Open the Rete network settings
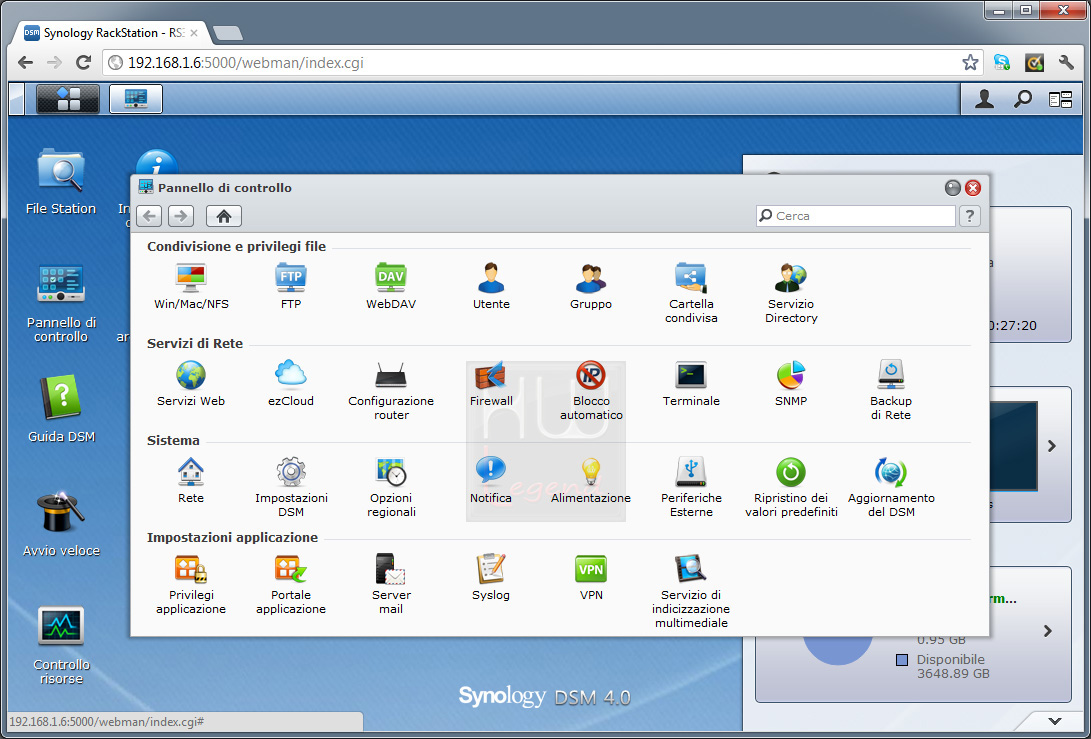 (x=191, y=480)
